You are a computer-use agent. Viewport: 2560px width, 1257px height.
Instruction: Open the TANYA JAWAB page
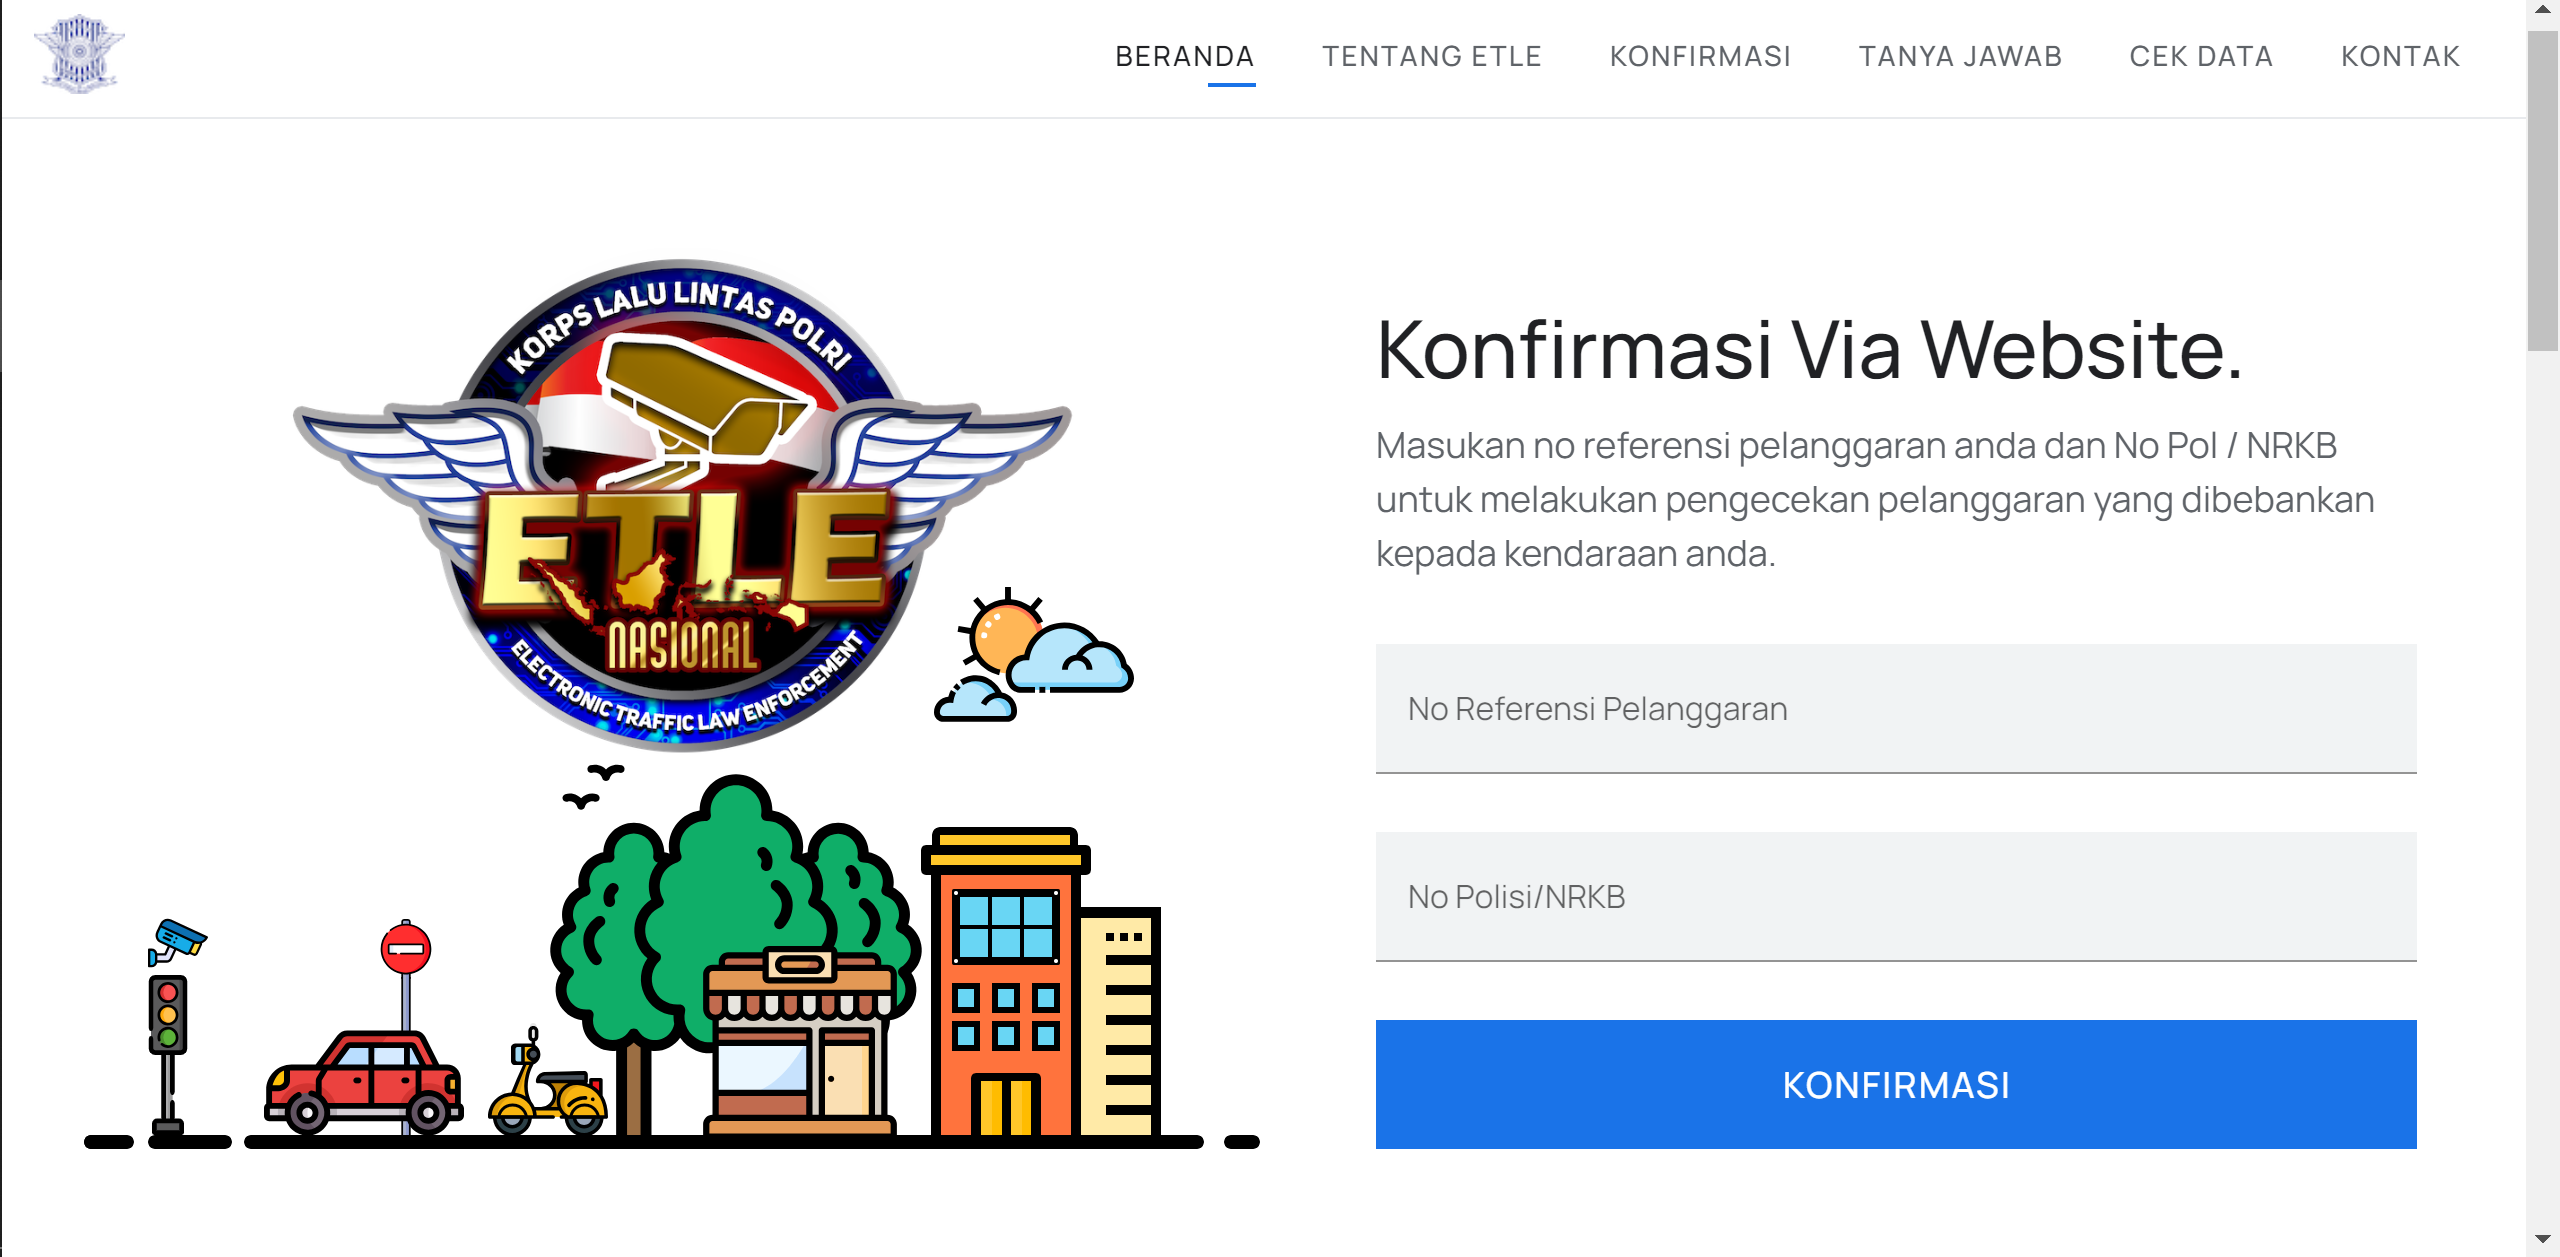(1960, 57)
